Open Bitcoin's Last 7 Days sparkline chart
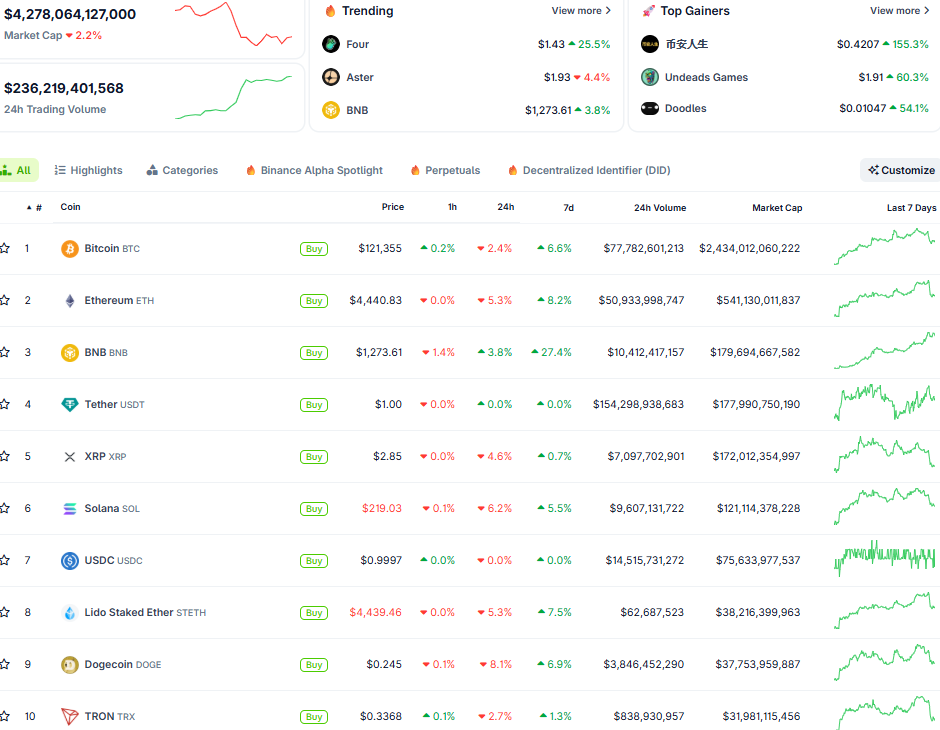The height and width of the screenshot is (730, 940). coord(884,247)
